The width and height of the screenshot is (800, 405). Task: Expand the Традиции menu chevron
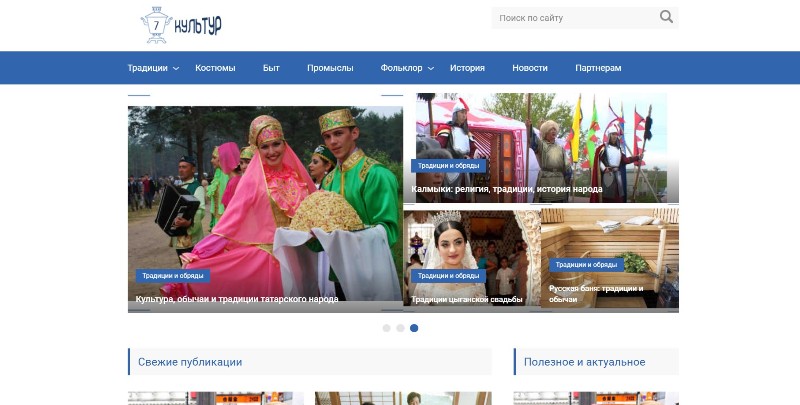(x=176, y=68)
